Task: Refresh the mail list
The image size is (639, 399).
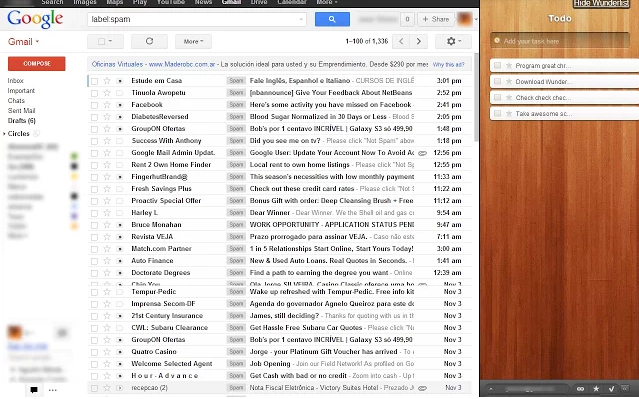Action: coord(149,41)
